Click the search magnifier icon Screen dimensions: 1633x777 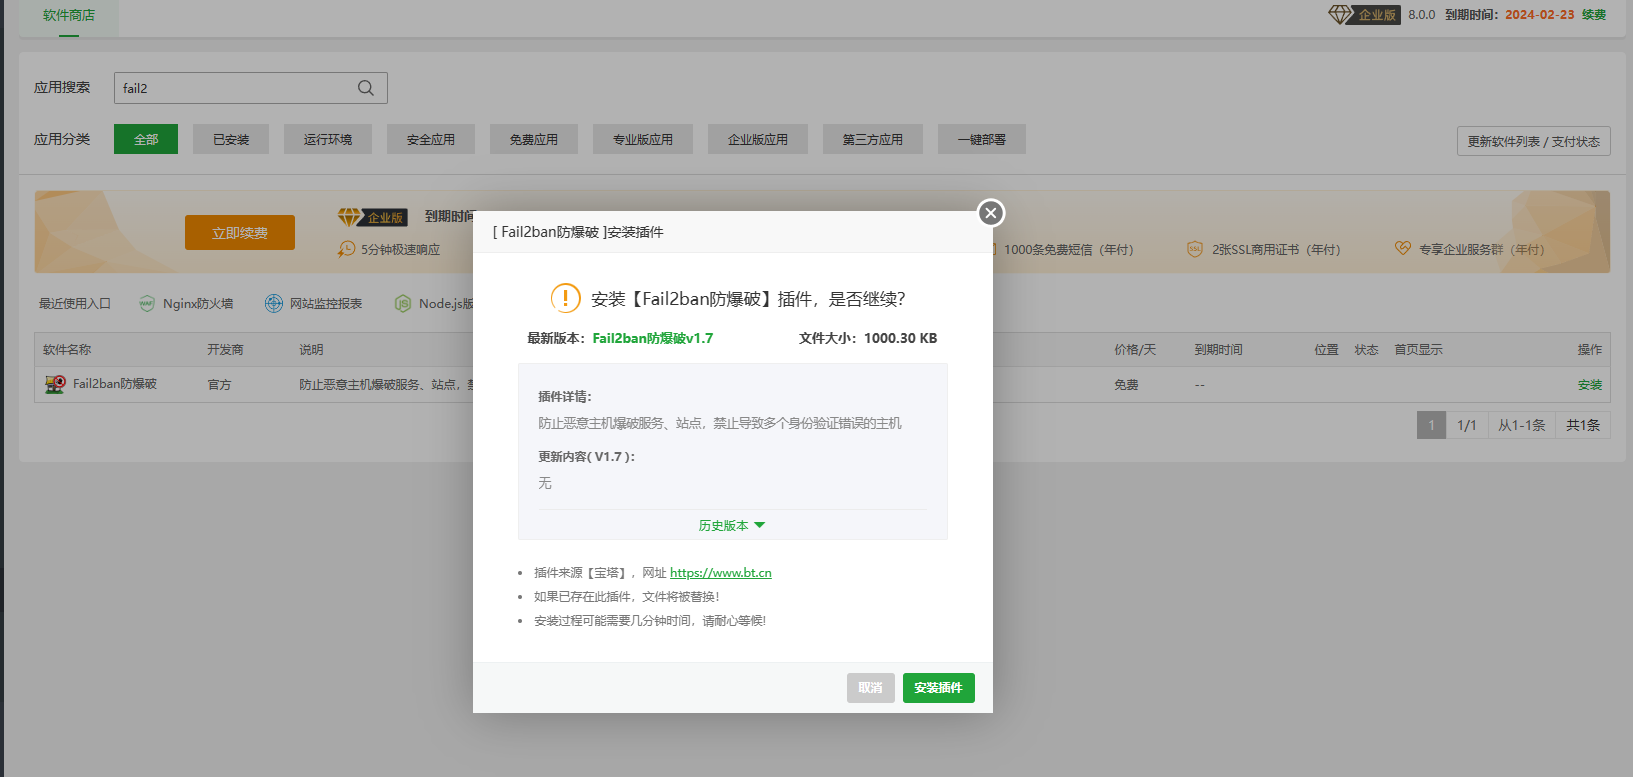(x=366, y=88)
